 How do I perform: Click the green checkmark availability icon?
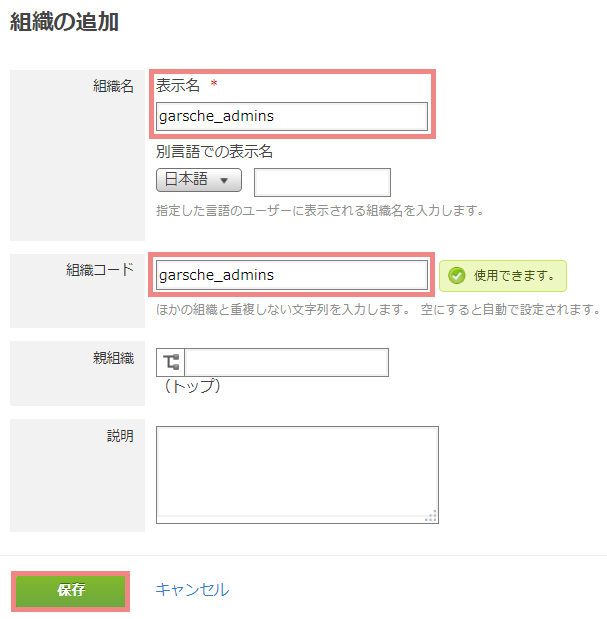(457, 276)
